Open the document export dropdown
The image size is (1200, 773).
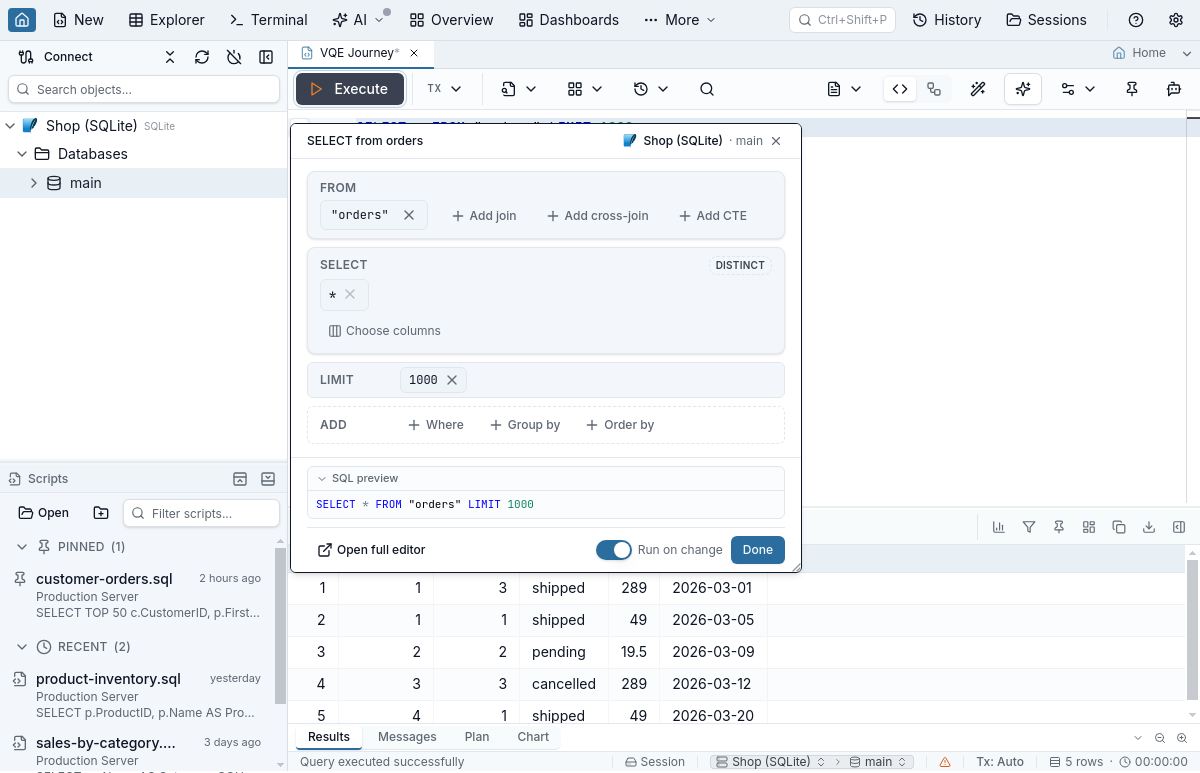tap(845, 89)
